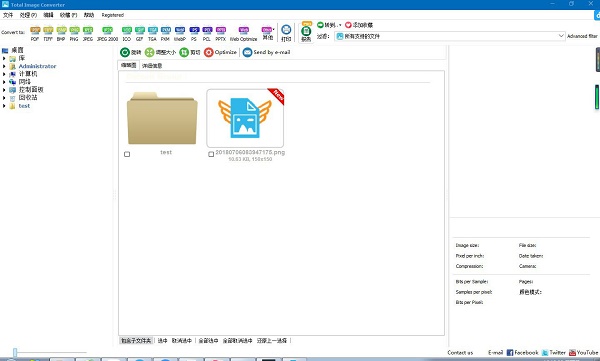
Task: Open the green go-to arrow dropdown
Action: coord(329,25)
